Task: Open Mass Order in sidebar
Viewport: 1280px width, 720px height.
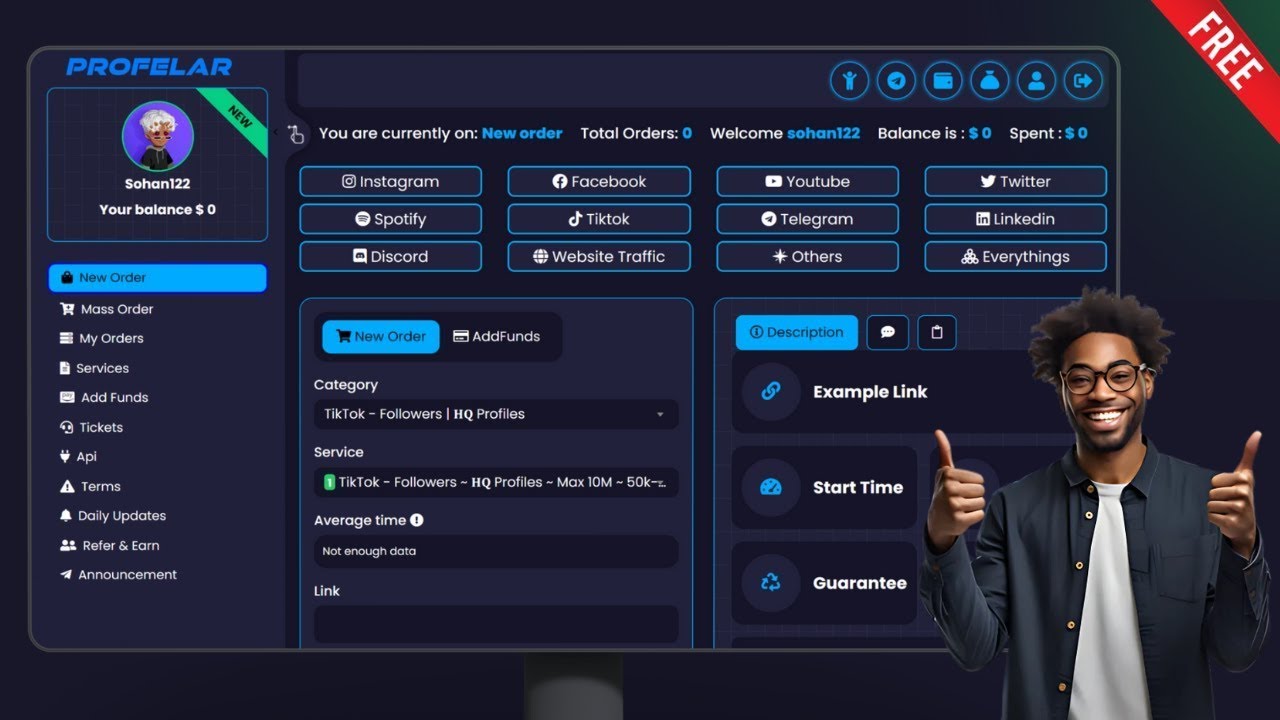Action: click(107, 309)
